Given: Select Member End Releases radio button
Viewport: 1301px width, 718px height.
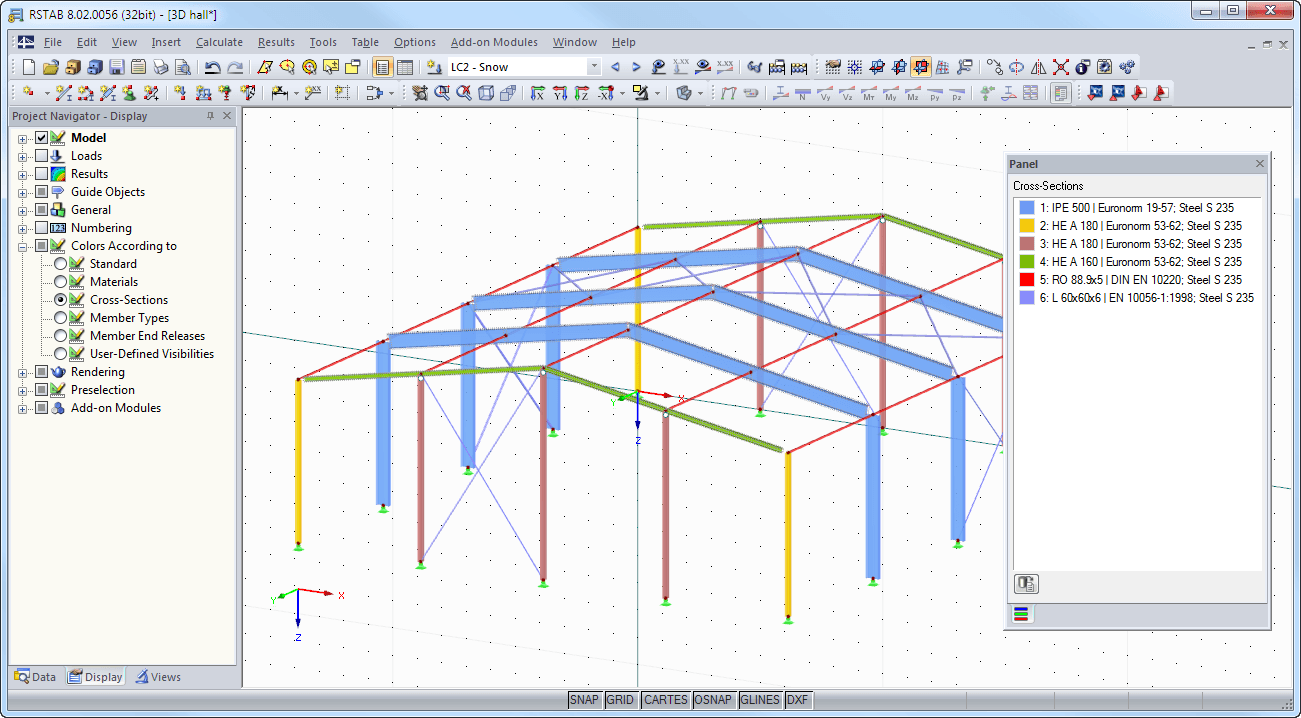Looking at the screenshot, I should (x=61, y=336).
